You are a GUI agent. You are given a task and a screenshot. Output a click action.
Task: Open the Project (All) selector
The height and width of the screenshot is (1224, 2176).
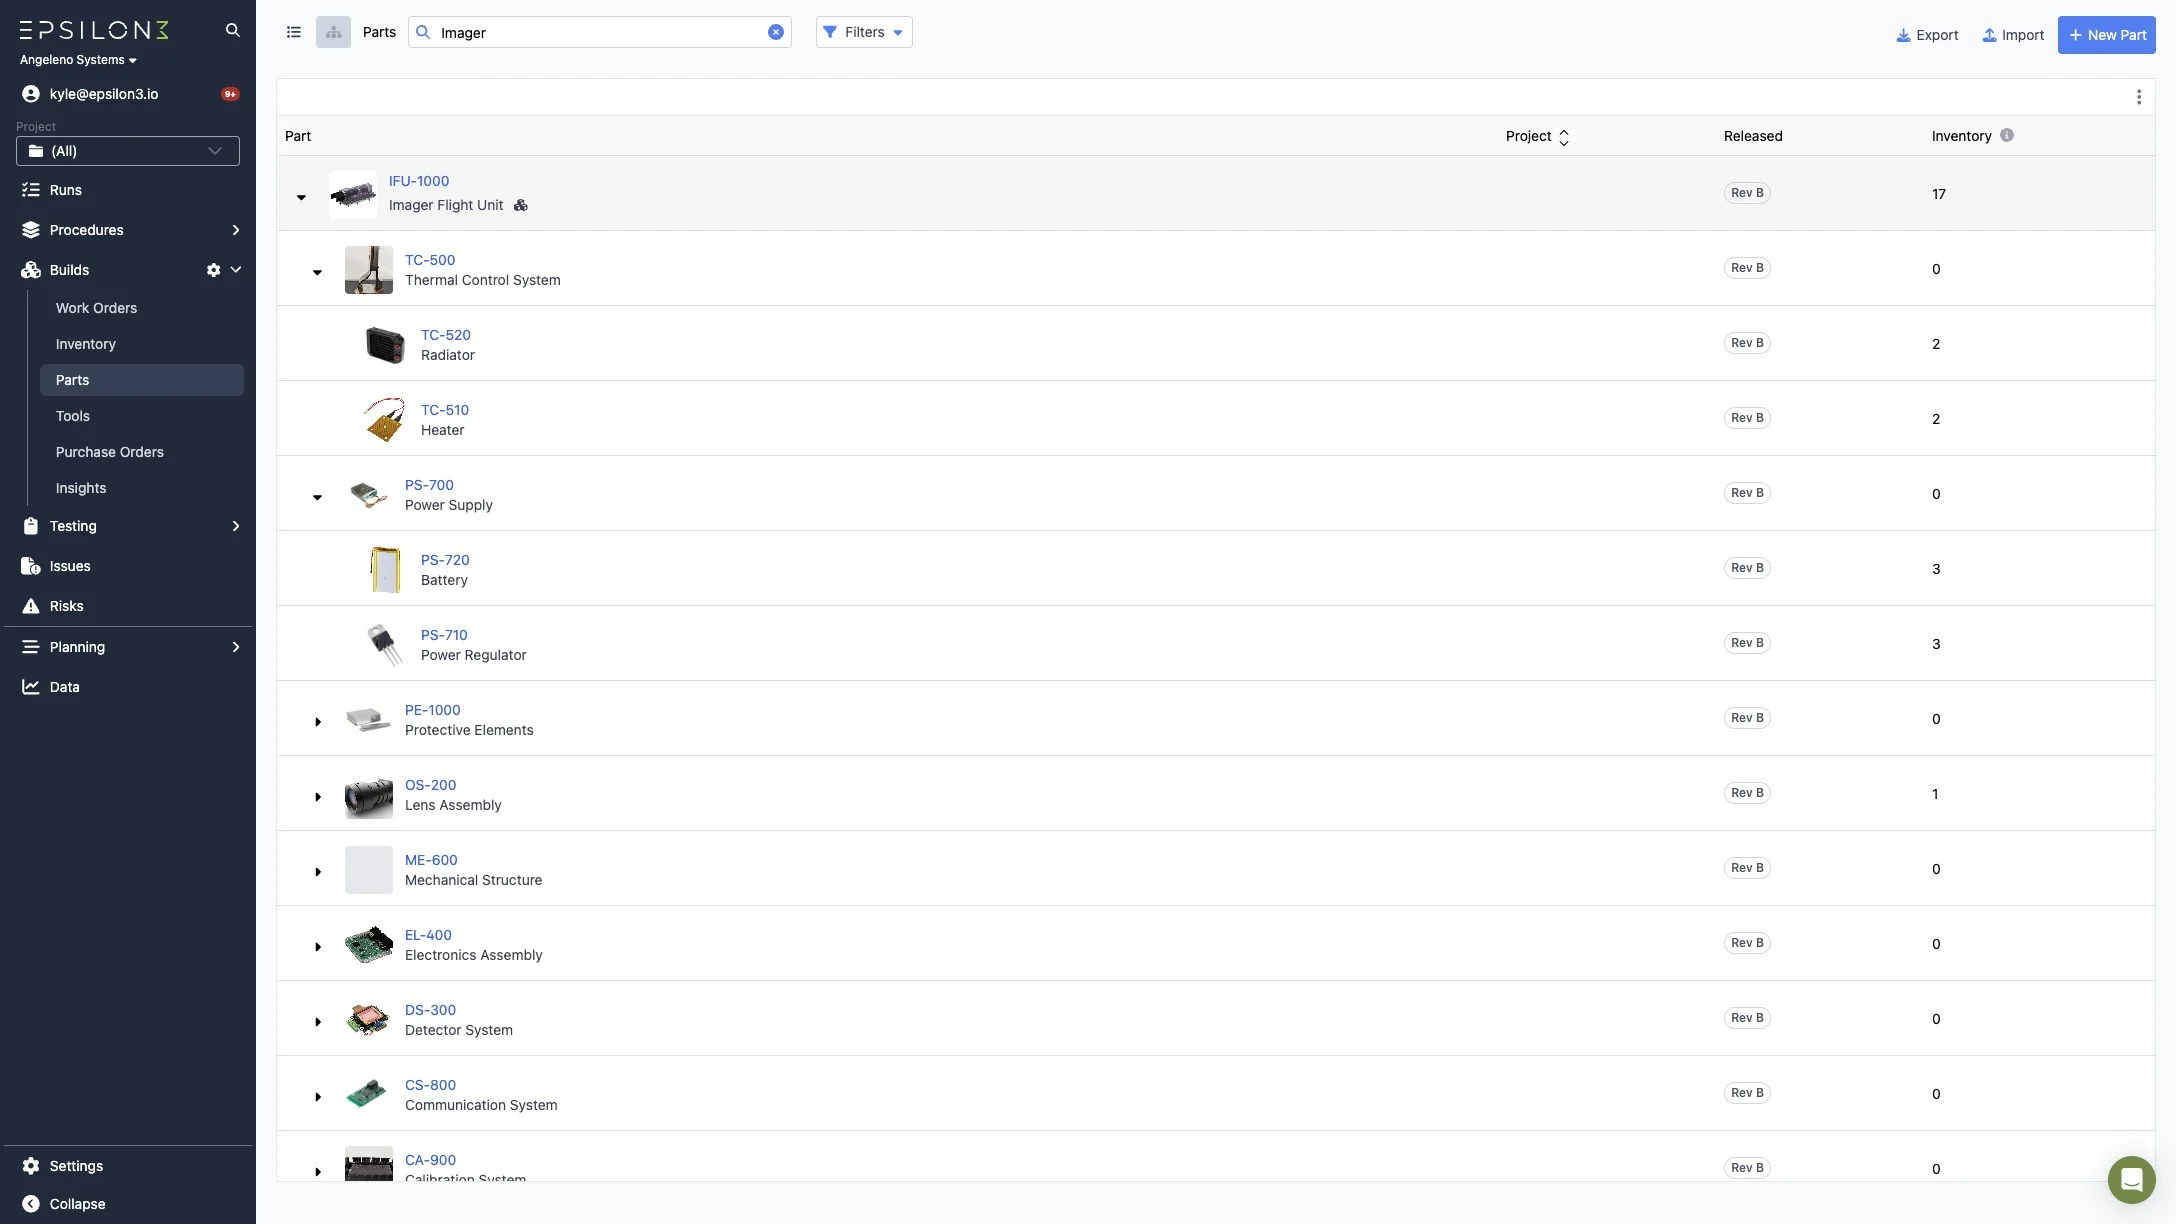pyautogui.click(x=128, y=151)
